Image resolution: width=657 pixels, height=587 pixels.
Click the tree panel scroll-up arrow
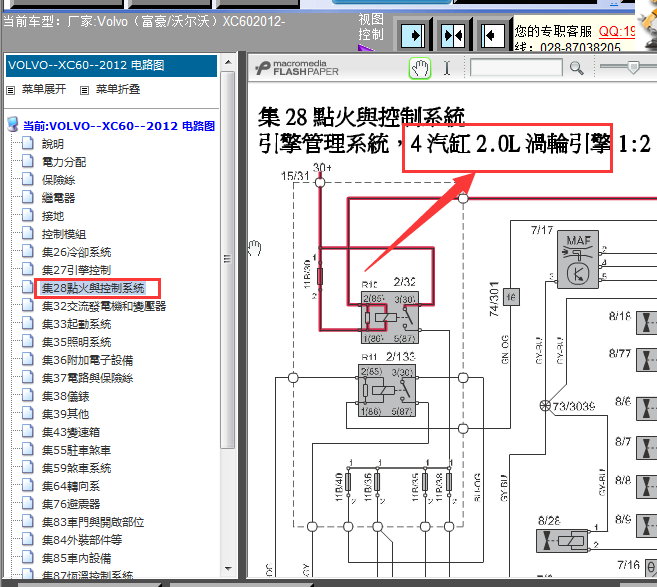pos(228,62)
